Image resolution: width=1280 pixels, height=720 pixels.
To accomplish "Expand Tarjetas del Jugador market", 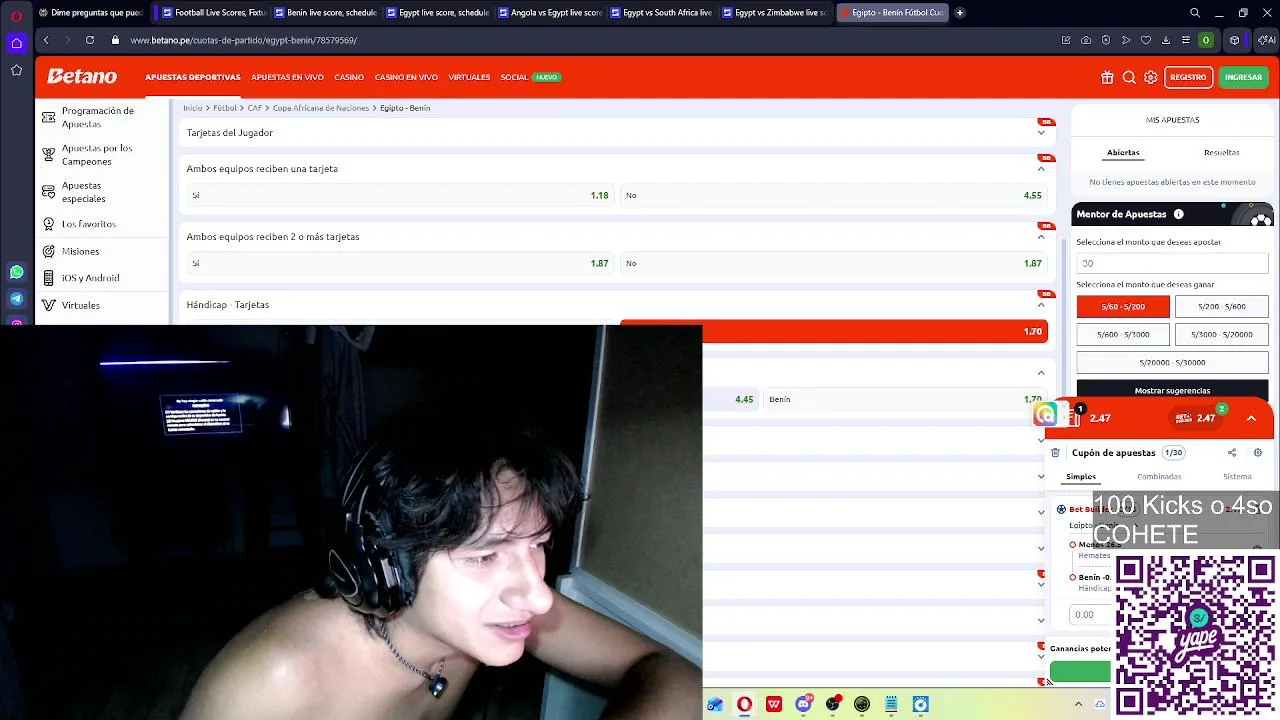I will click(x=1041, y=133).
